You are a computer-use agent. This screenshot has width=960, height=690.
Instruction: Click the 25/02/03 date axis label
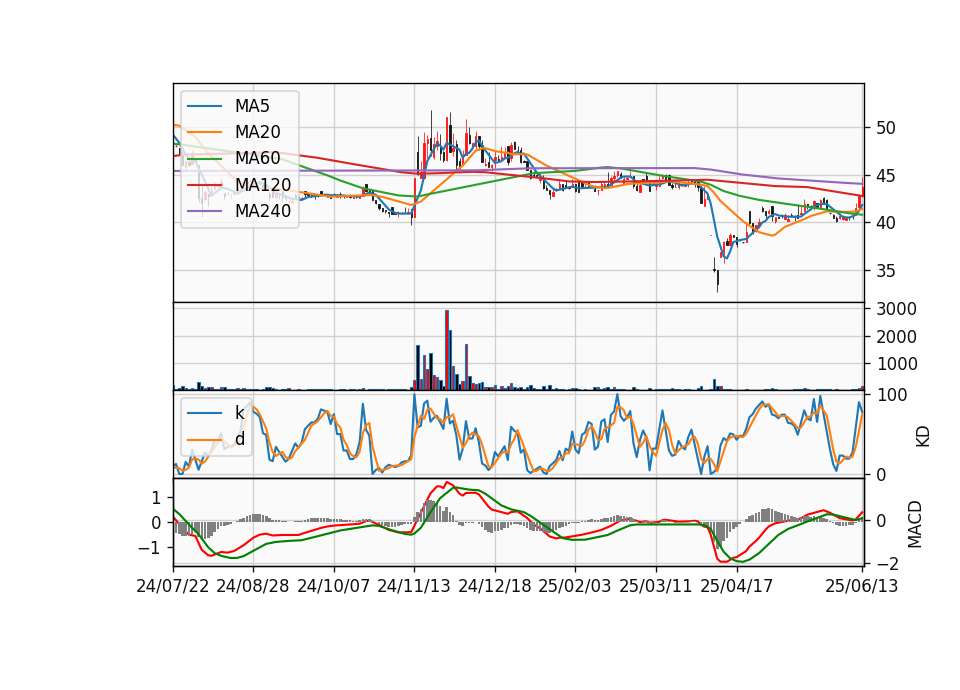pos(575,586)
